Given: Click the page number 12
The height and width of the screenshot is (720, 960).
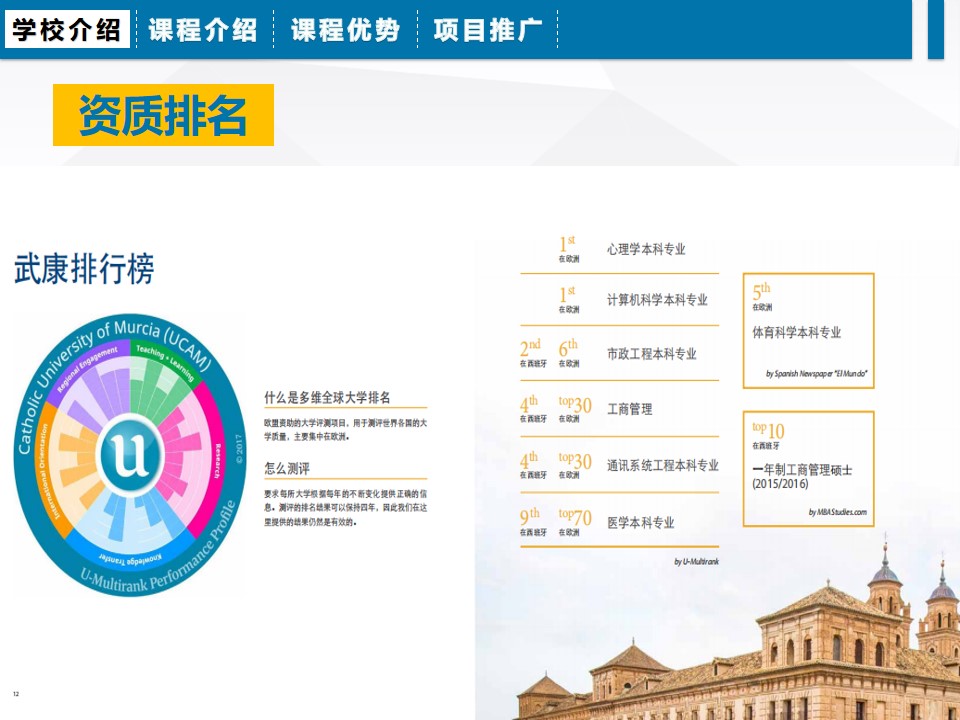Looking at the screenshot, I should (x=16, y=694).
